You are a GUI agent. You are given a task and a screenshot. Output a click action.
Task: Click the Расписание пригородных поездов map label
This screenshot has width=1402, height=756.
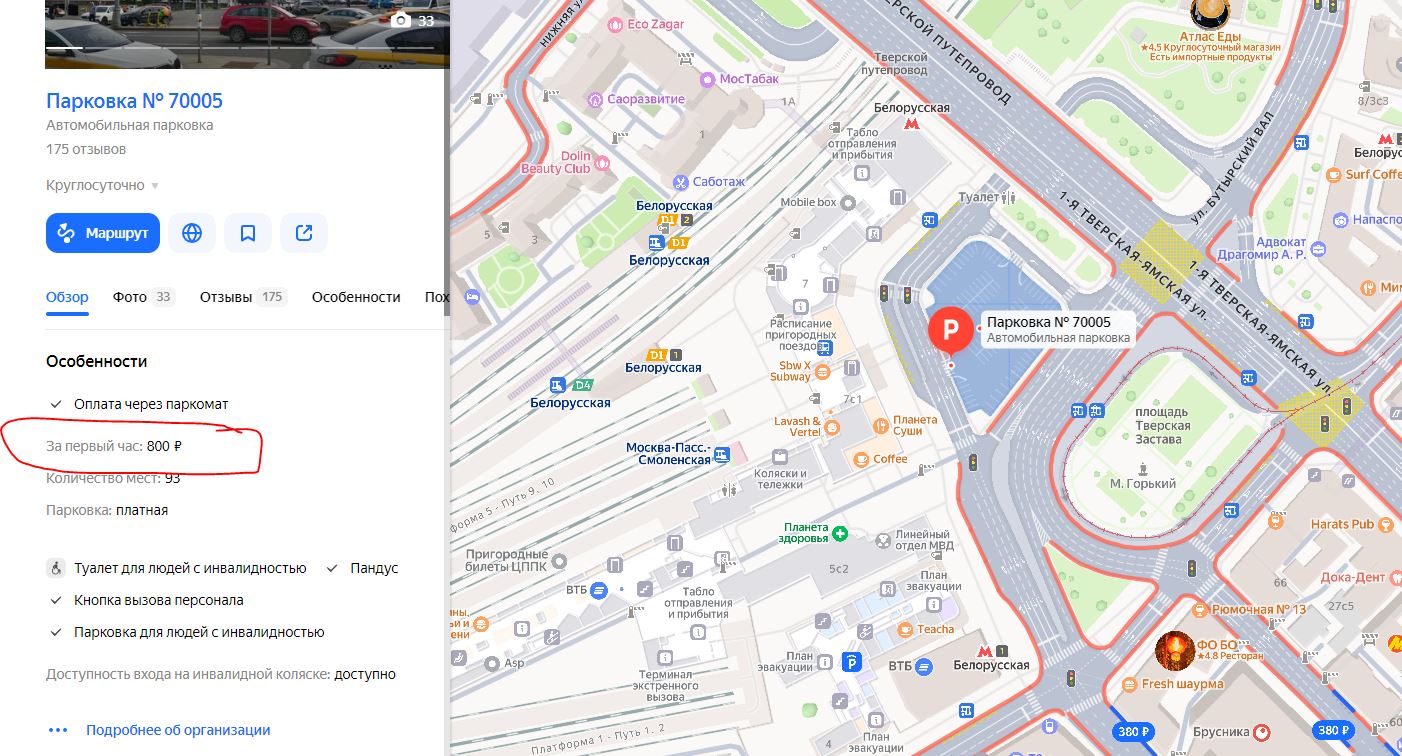coord(801,335)
